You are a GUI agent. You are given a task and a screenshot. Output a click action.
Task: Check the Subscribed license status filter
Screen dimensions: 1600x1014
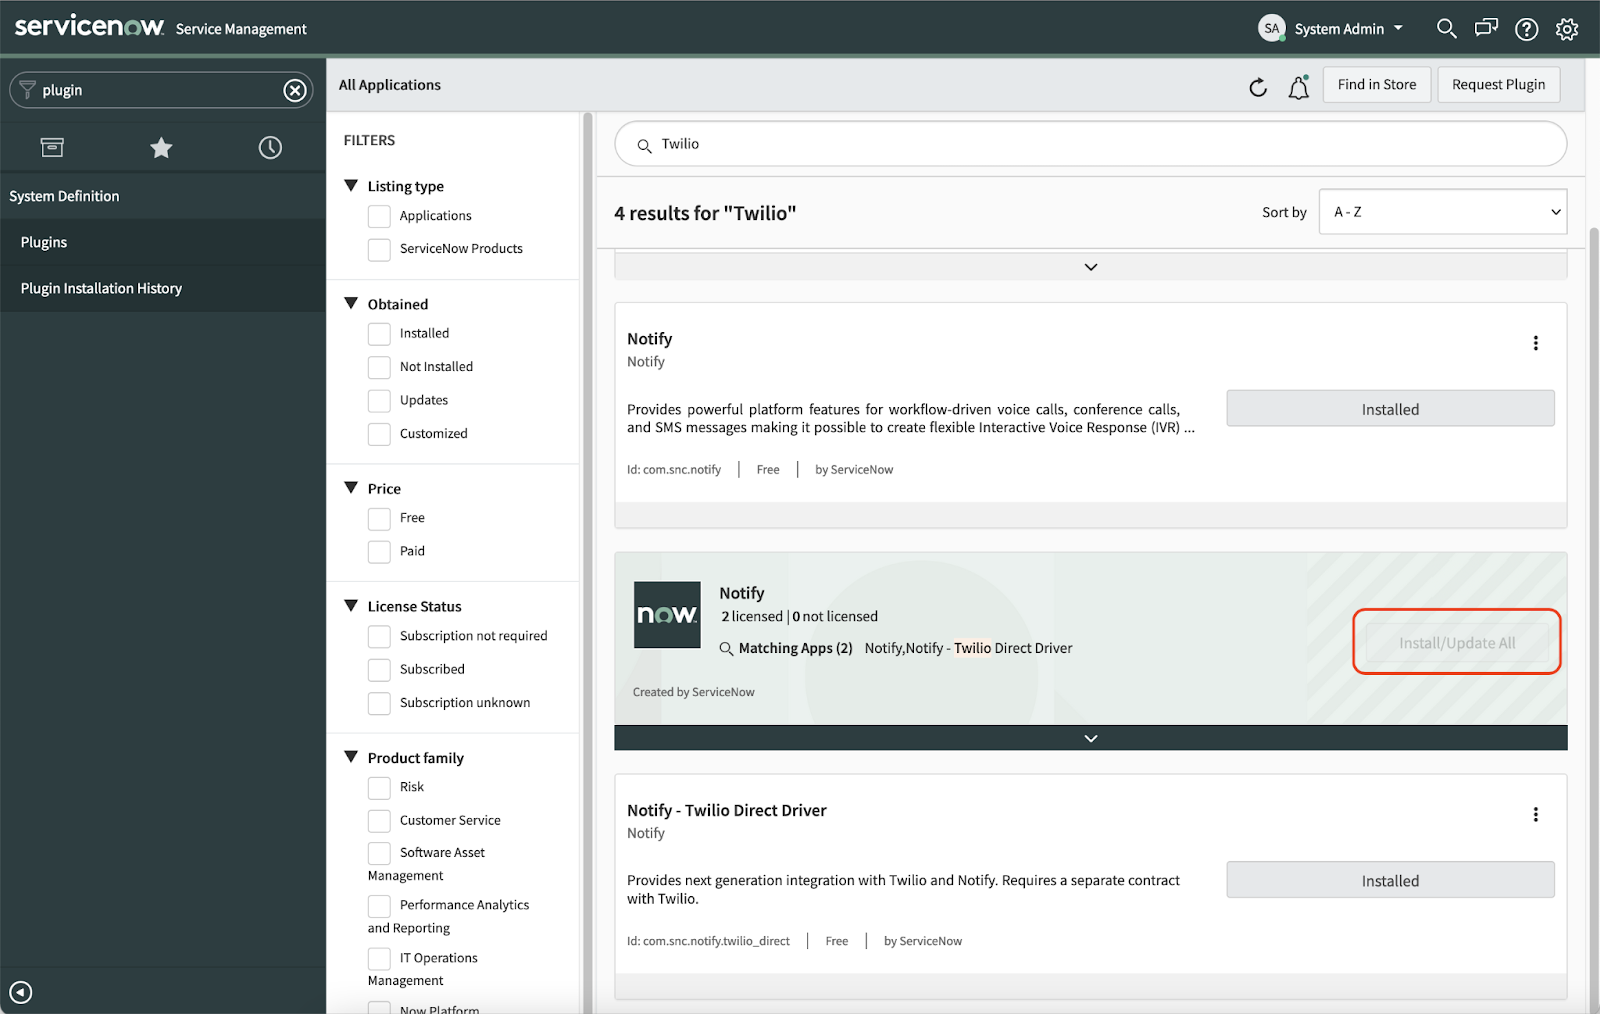[379, 669]
